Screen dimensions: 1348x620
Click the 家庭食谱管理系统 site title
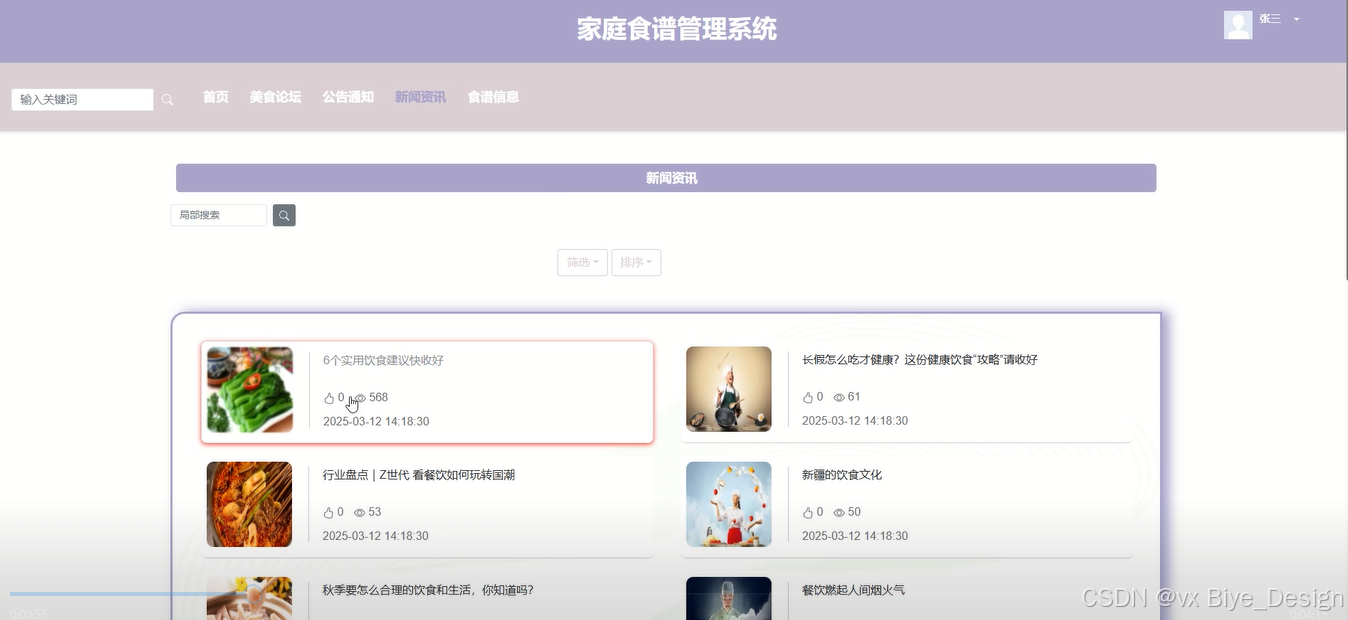[677, 29]
